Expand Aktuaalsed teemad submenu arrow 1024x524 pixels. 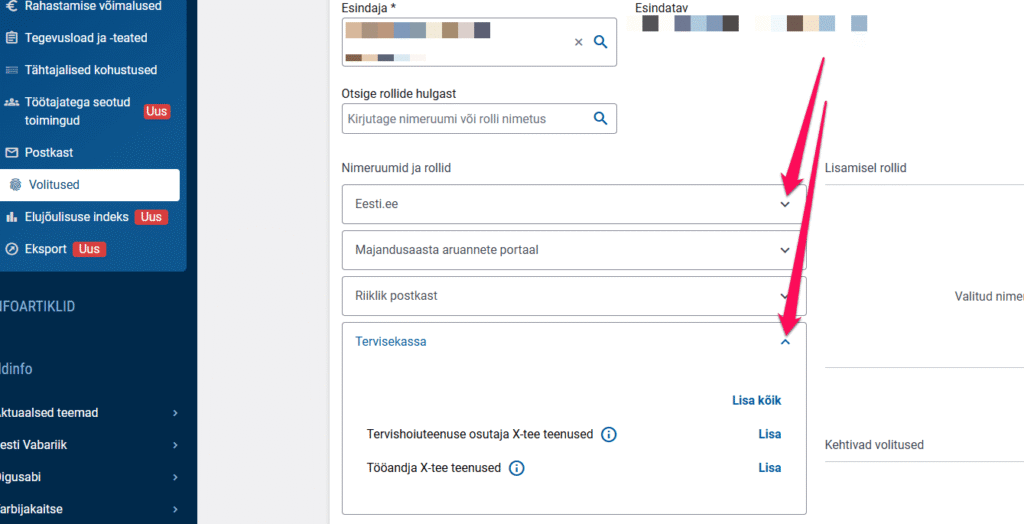click(175, 413)
